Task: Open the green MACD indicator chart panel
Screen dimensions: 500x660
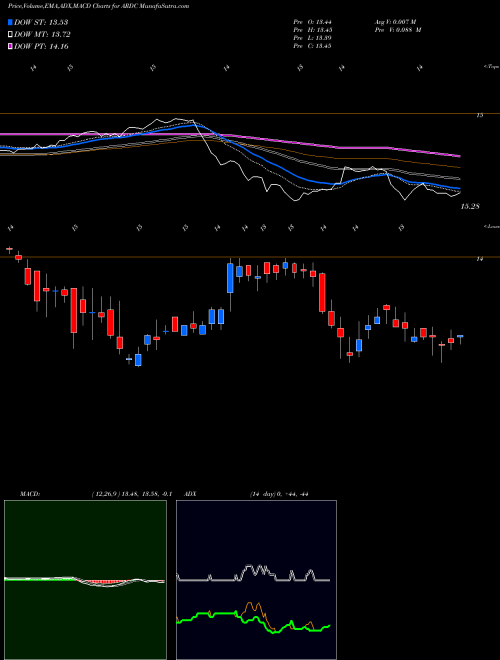Action: coord(85,580)
